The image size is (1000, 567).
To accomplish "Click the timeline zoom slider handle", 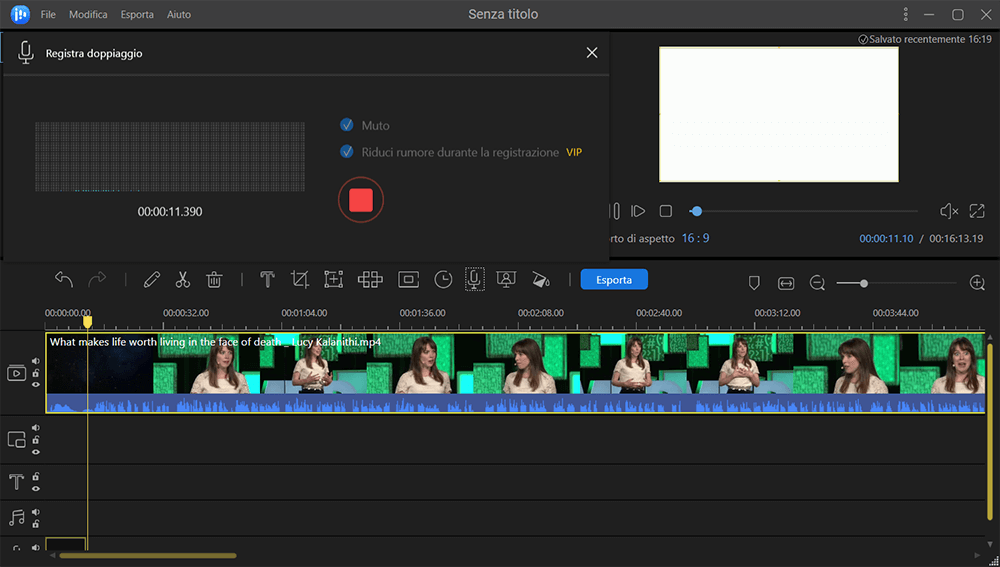I will tap(863, 284).
